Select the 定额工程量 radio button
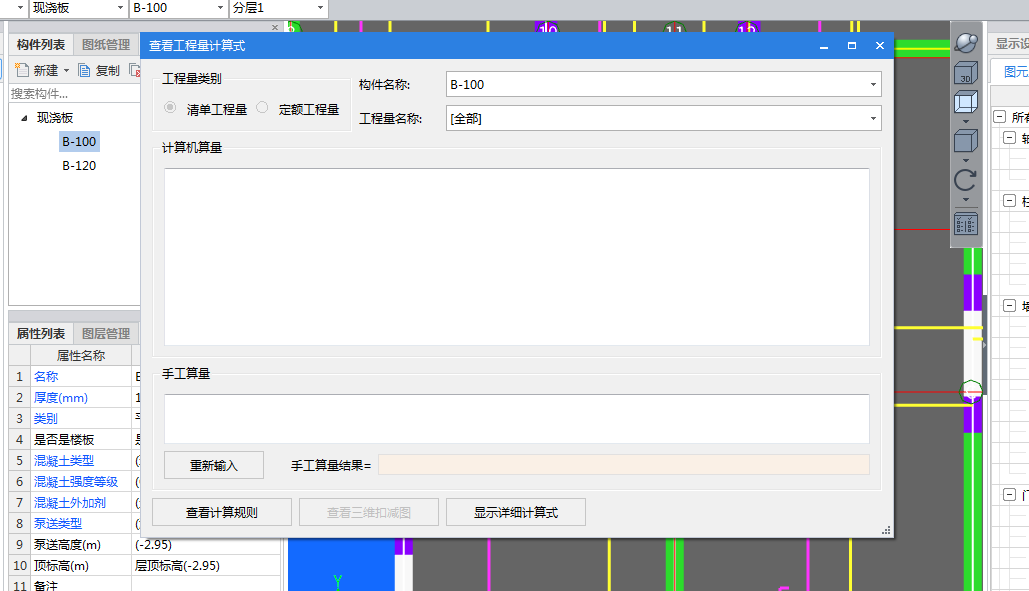This screenshot has width=1029, height=591. click(x=262, y=108)
